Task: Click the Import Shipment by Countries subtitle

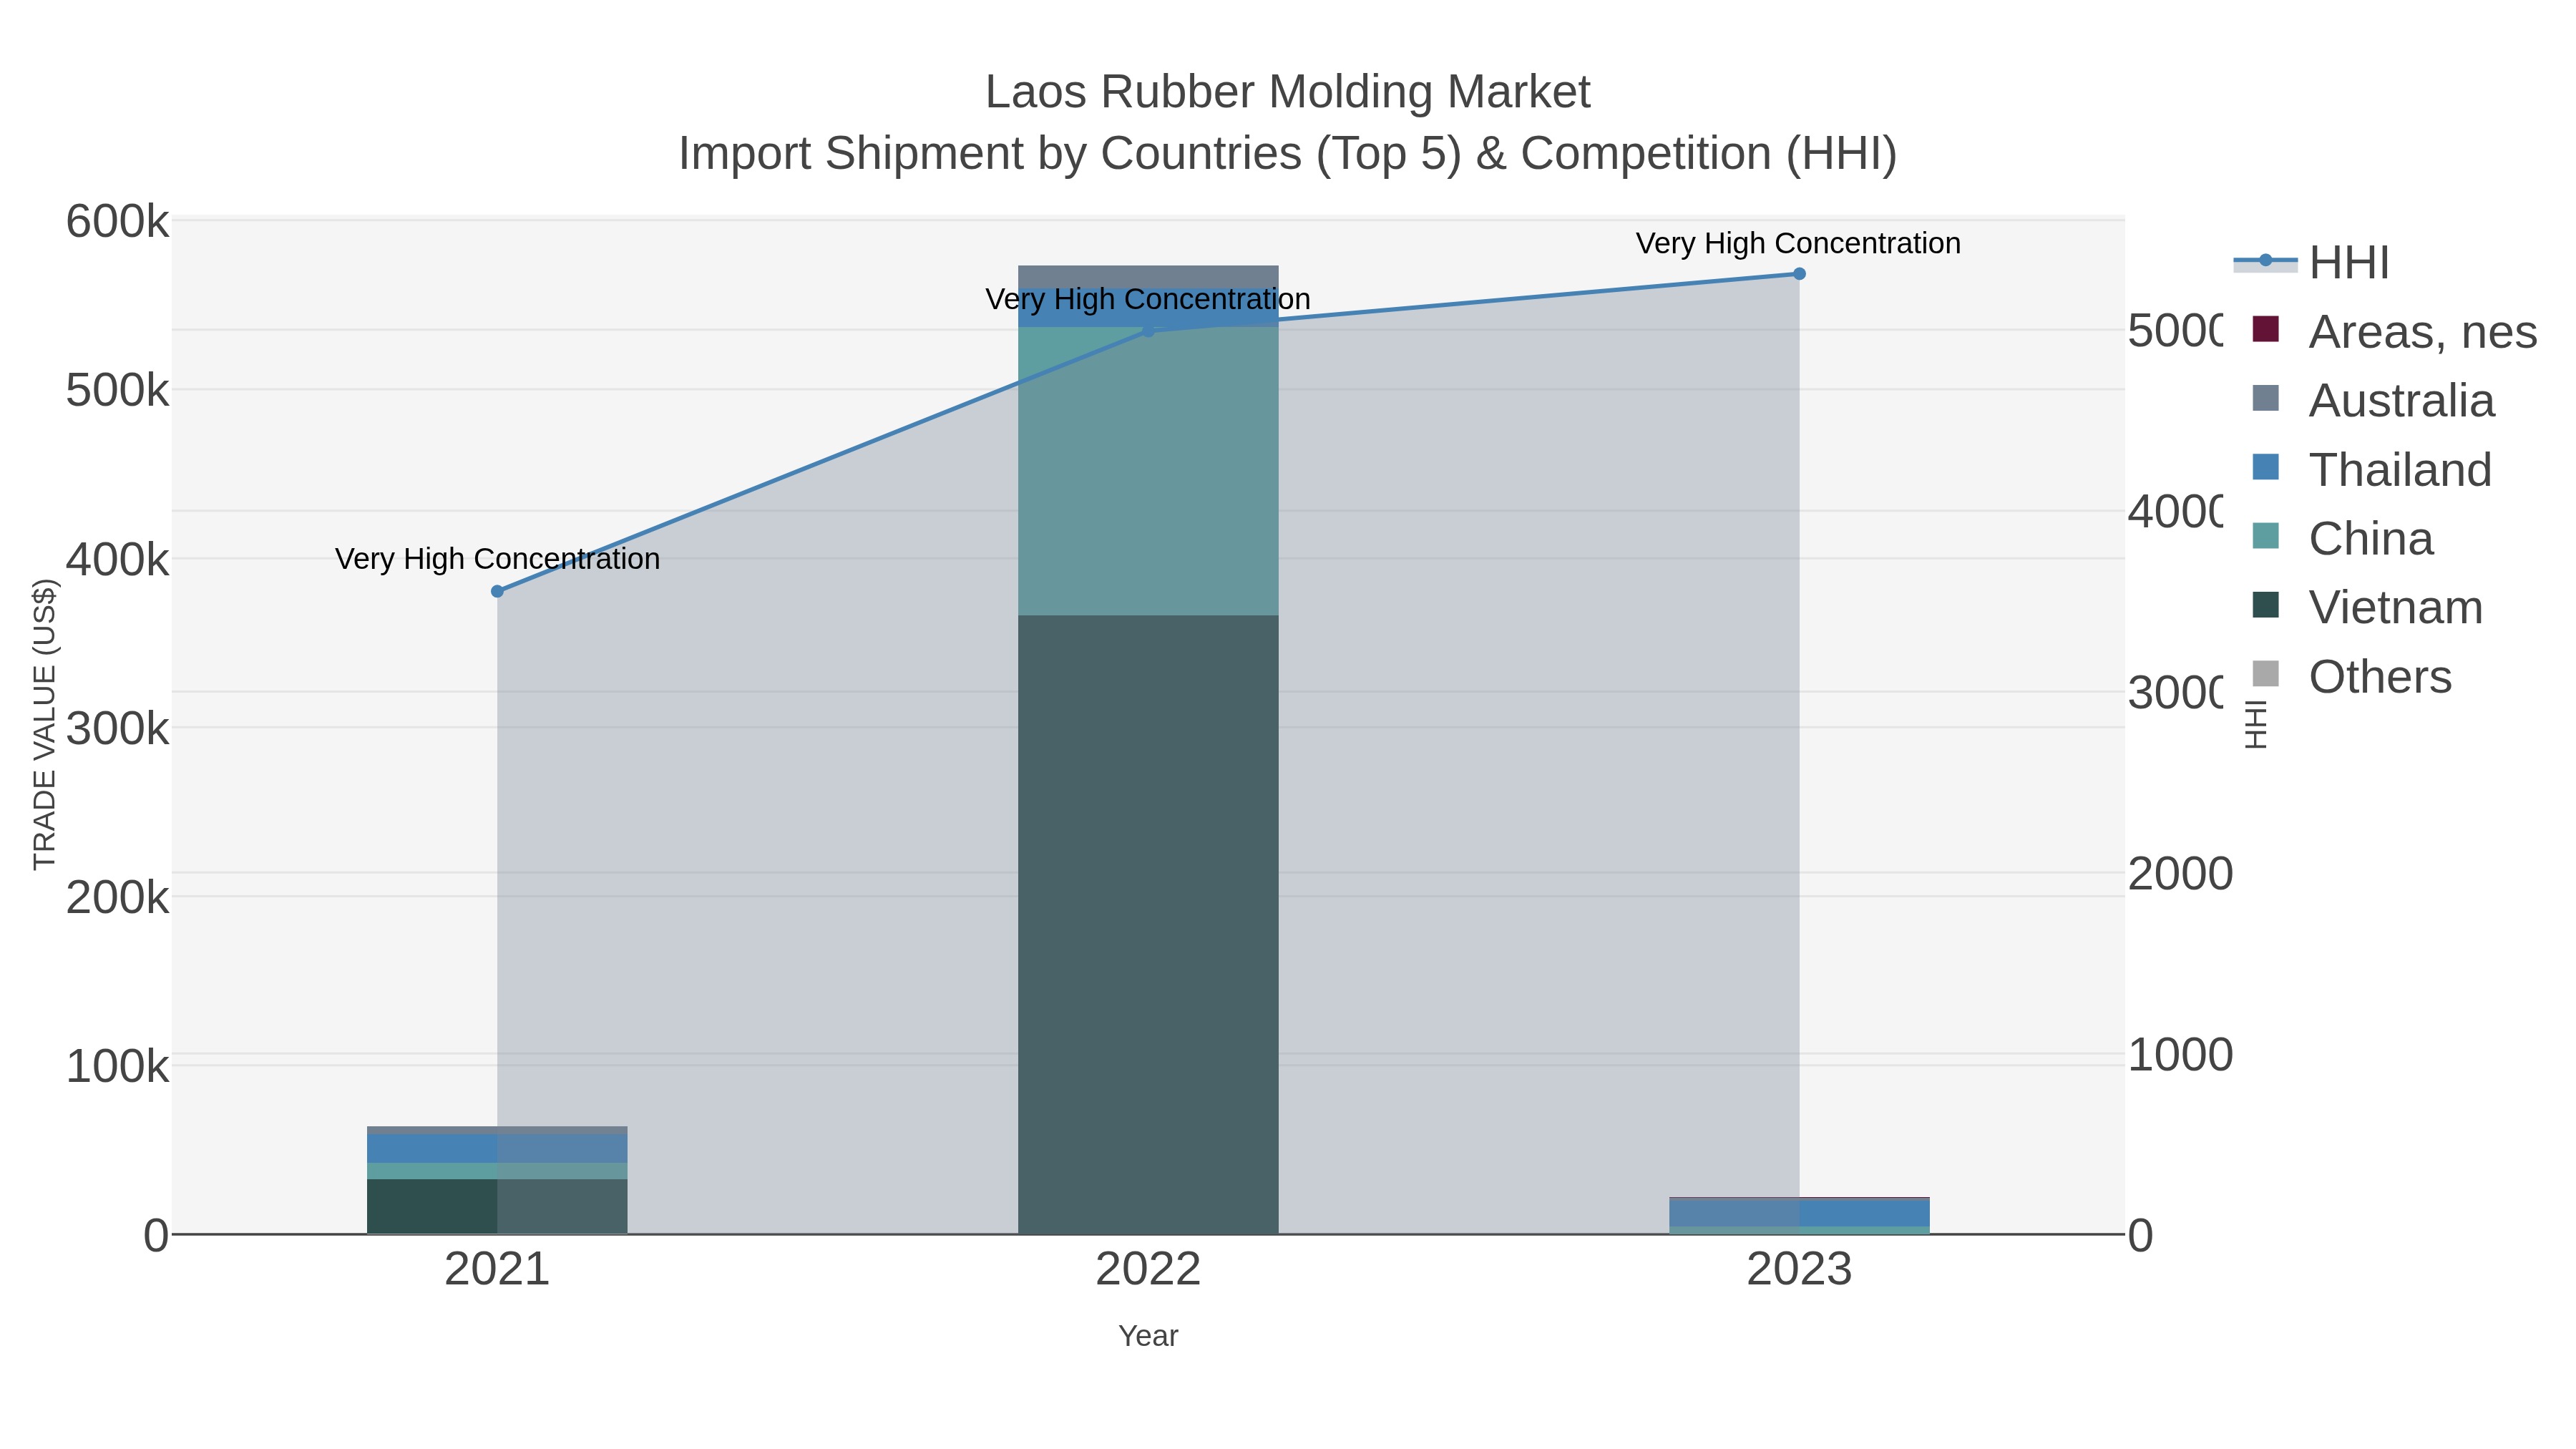Action: pos(1288,154)
